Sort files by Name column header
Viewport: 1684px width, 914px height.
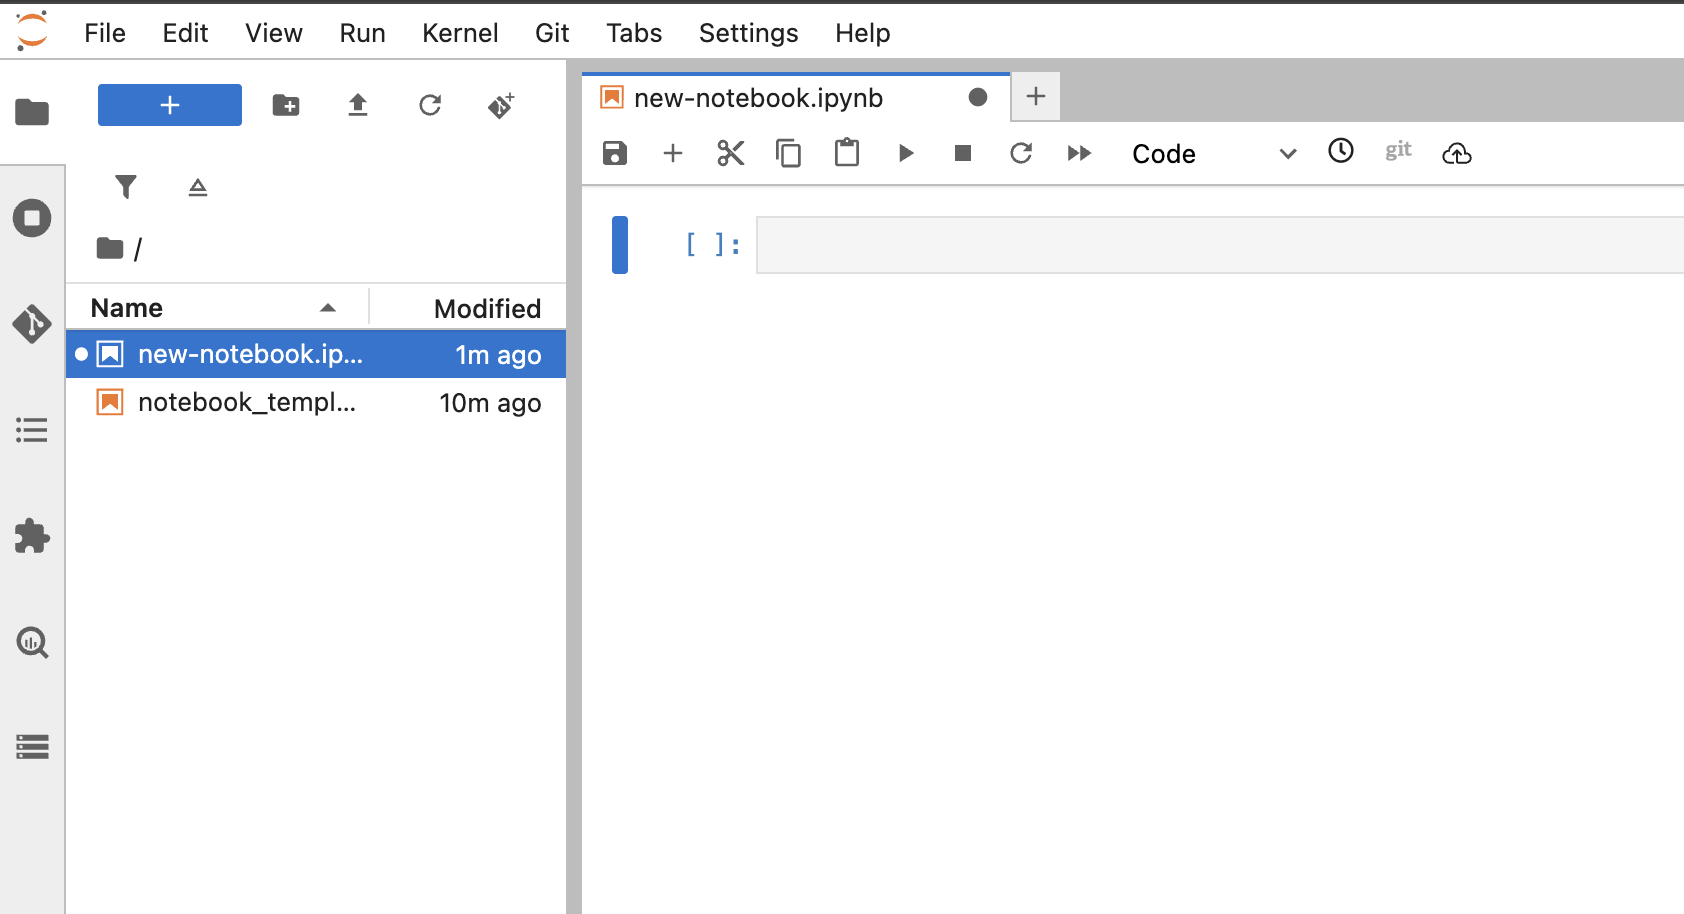[217, 308]
